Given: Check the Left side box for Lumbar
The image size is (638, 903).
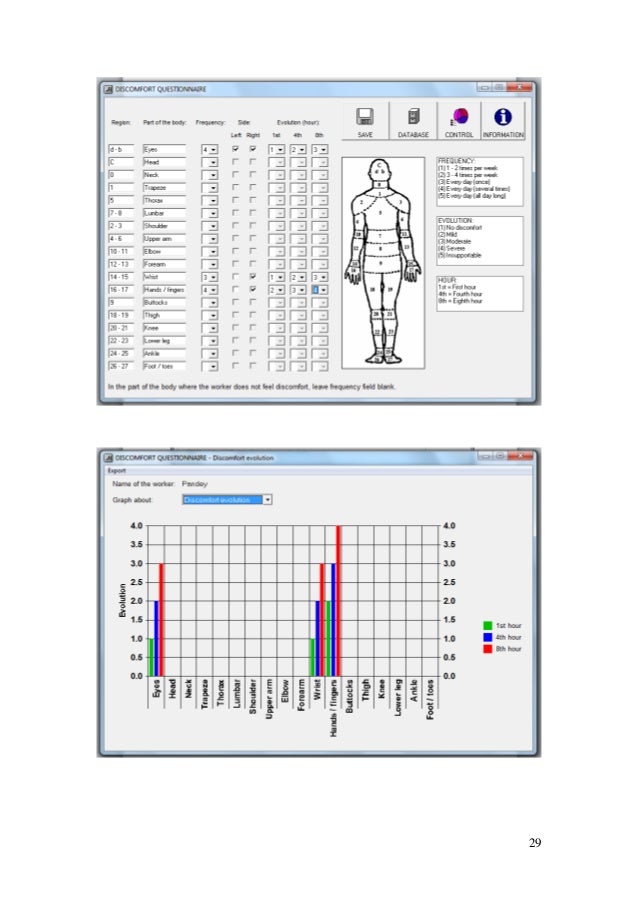Looking at the screenshot, I should (236, 213).
